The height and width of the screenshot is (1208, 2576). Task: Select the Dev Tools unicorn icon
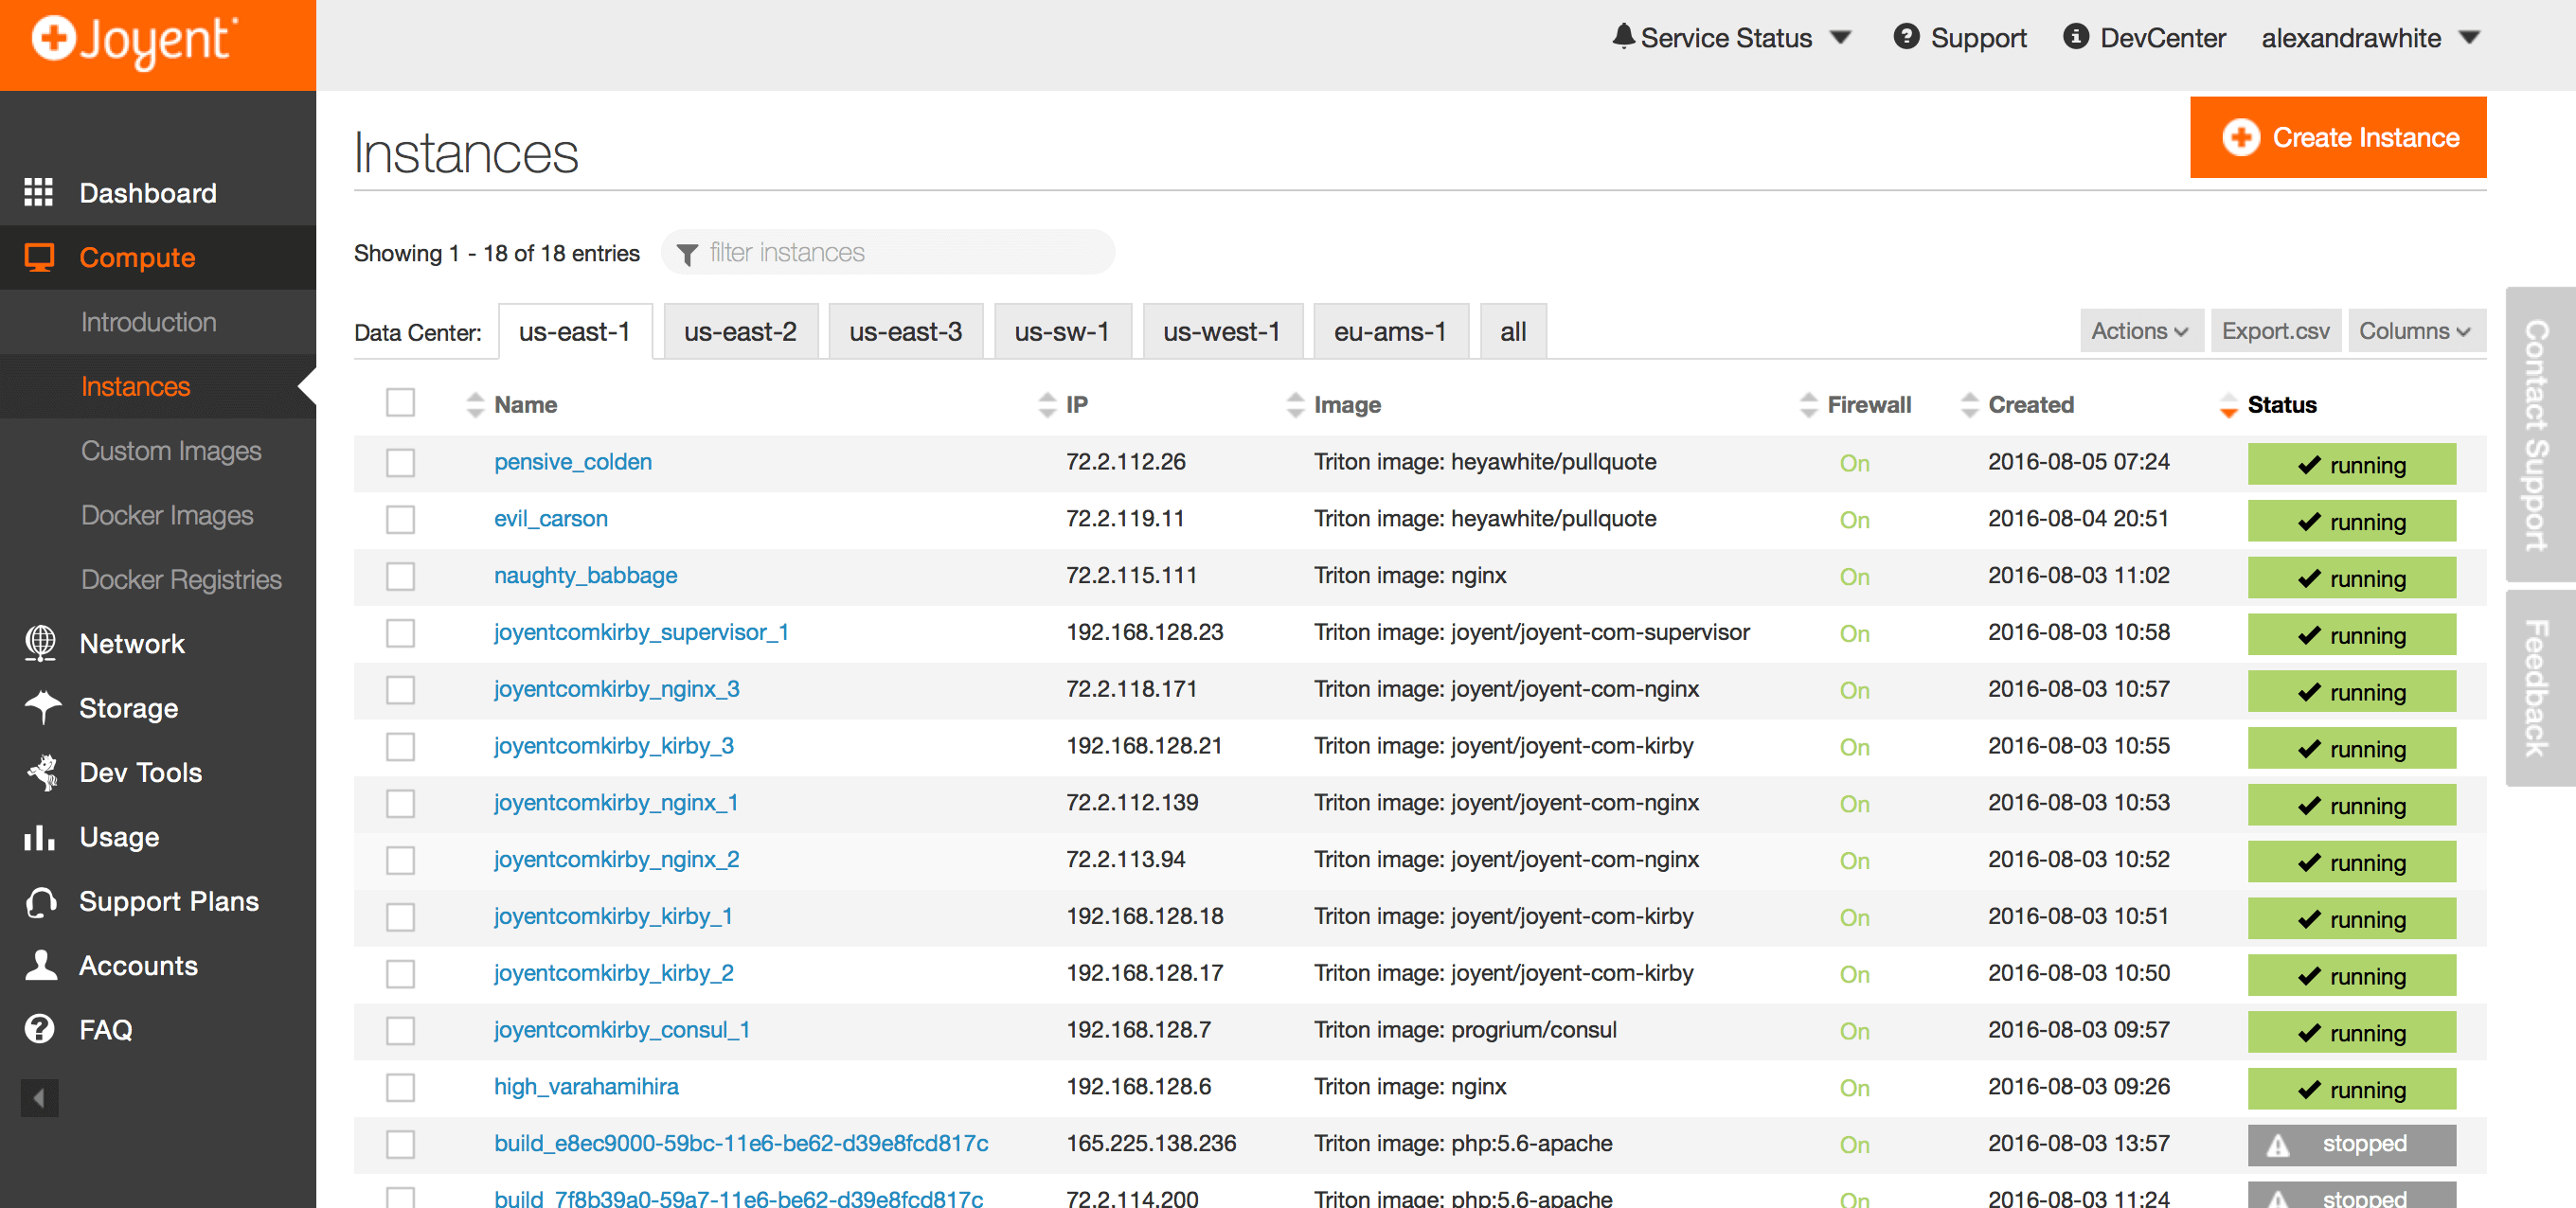[x=40, y=772]
